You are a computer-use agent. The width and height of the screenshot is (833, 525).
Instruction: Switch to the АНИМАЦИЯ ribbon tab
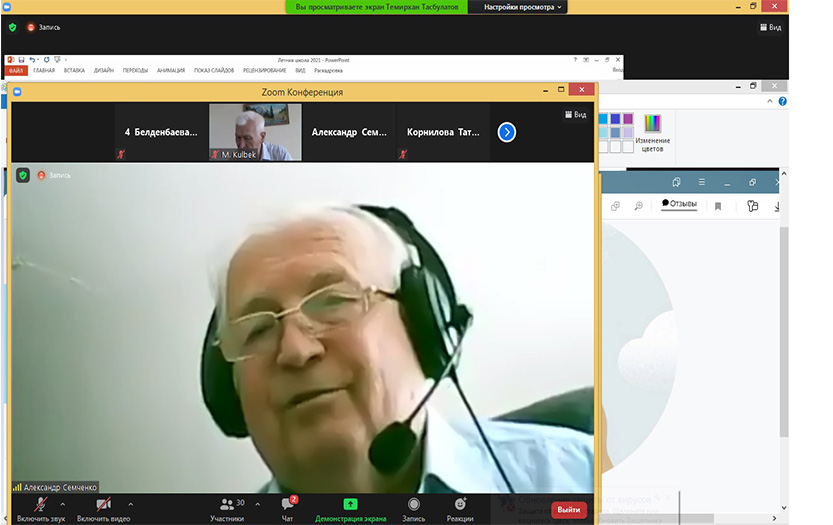pyautogui.click(x=171, y=71)
